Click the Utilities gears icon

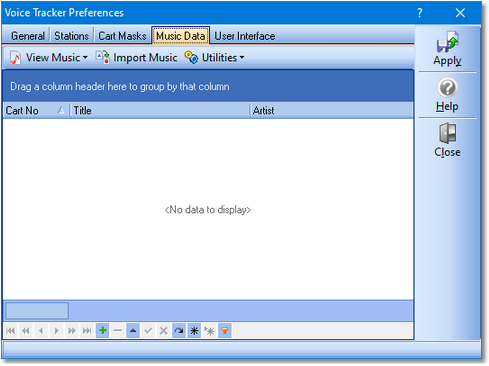coord(191,57)
